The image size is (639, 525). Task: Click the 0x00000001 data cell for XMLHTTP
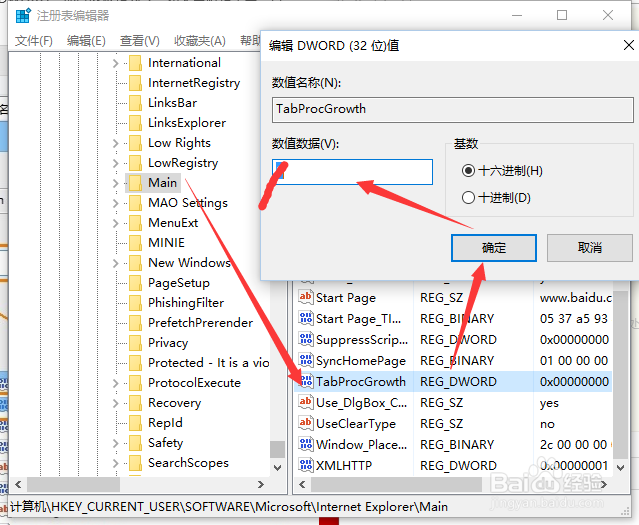click(x=574, y=465)
